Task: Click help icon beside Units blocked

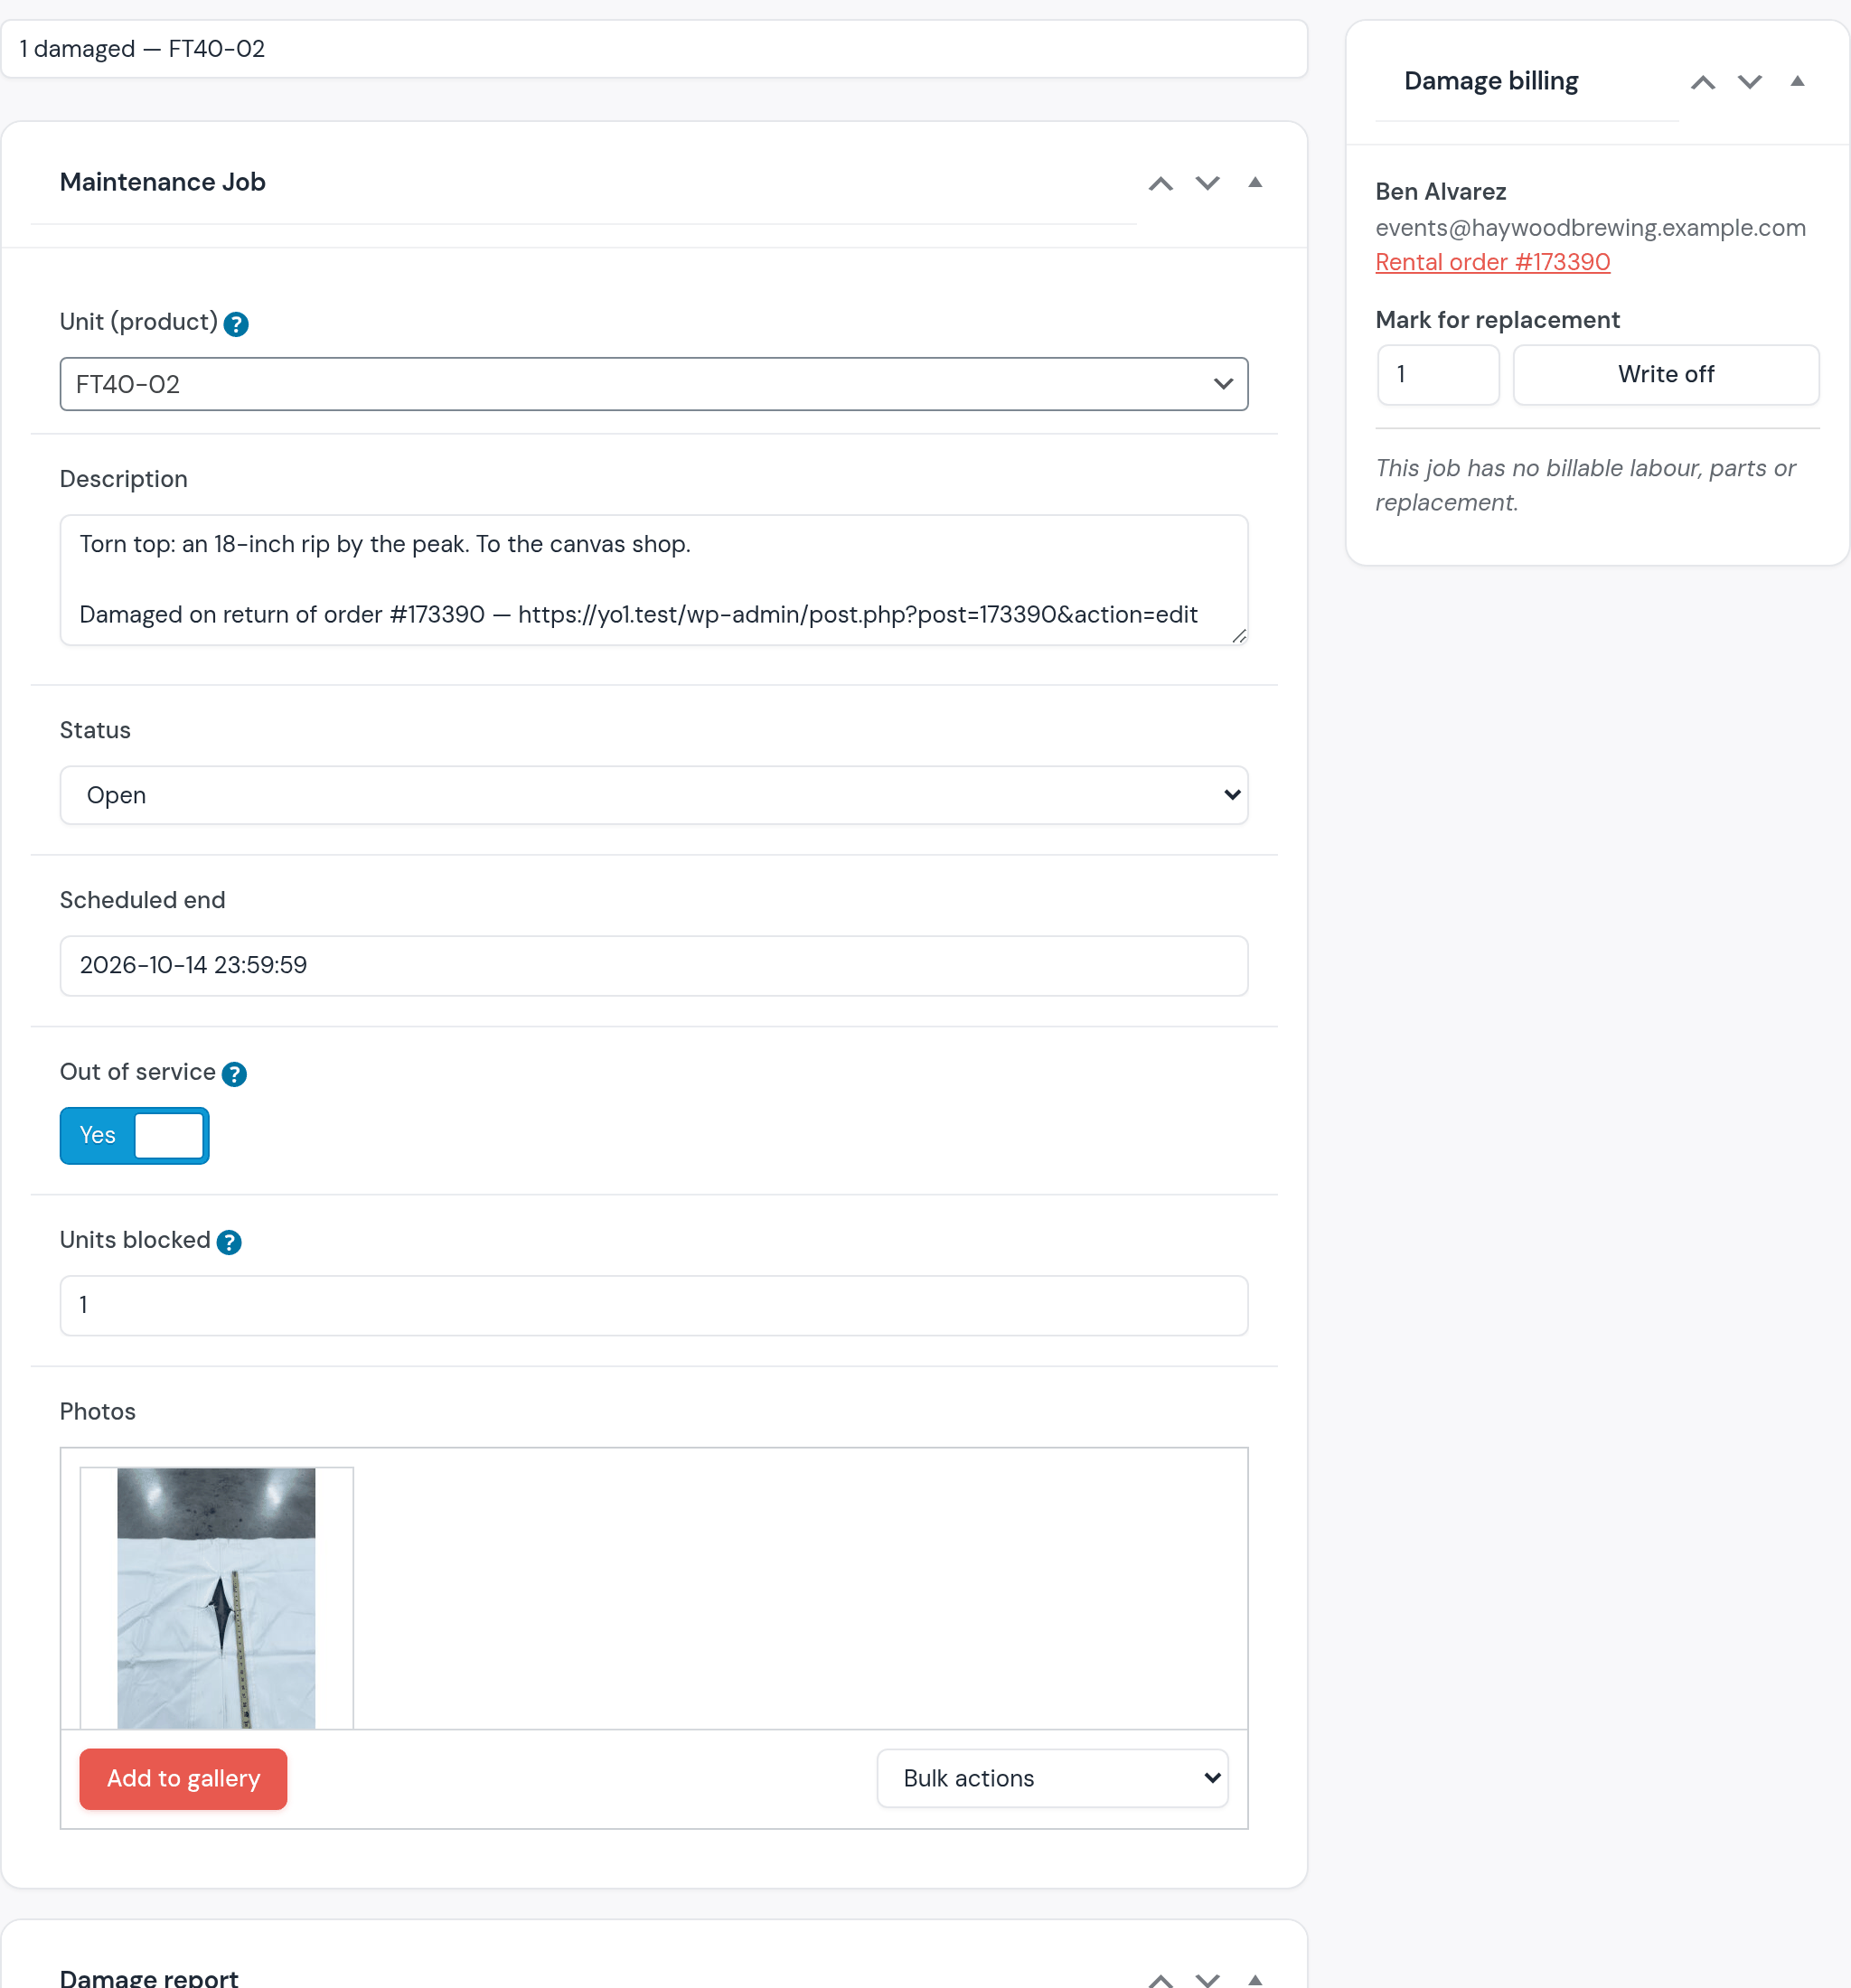Action: 229,1242
